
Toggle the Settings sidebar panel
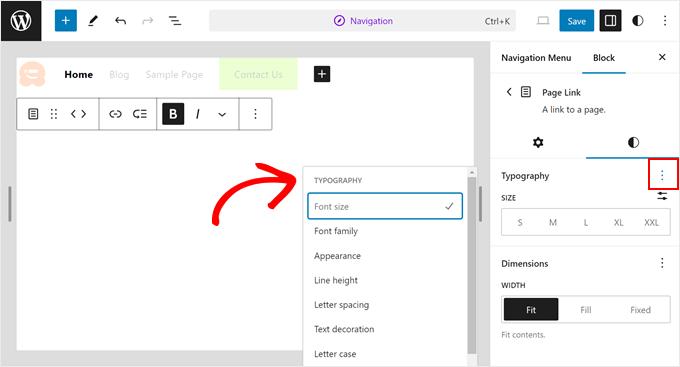pyautogui.click(x=610, y=21)
